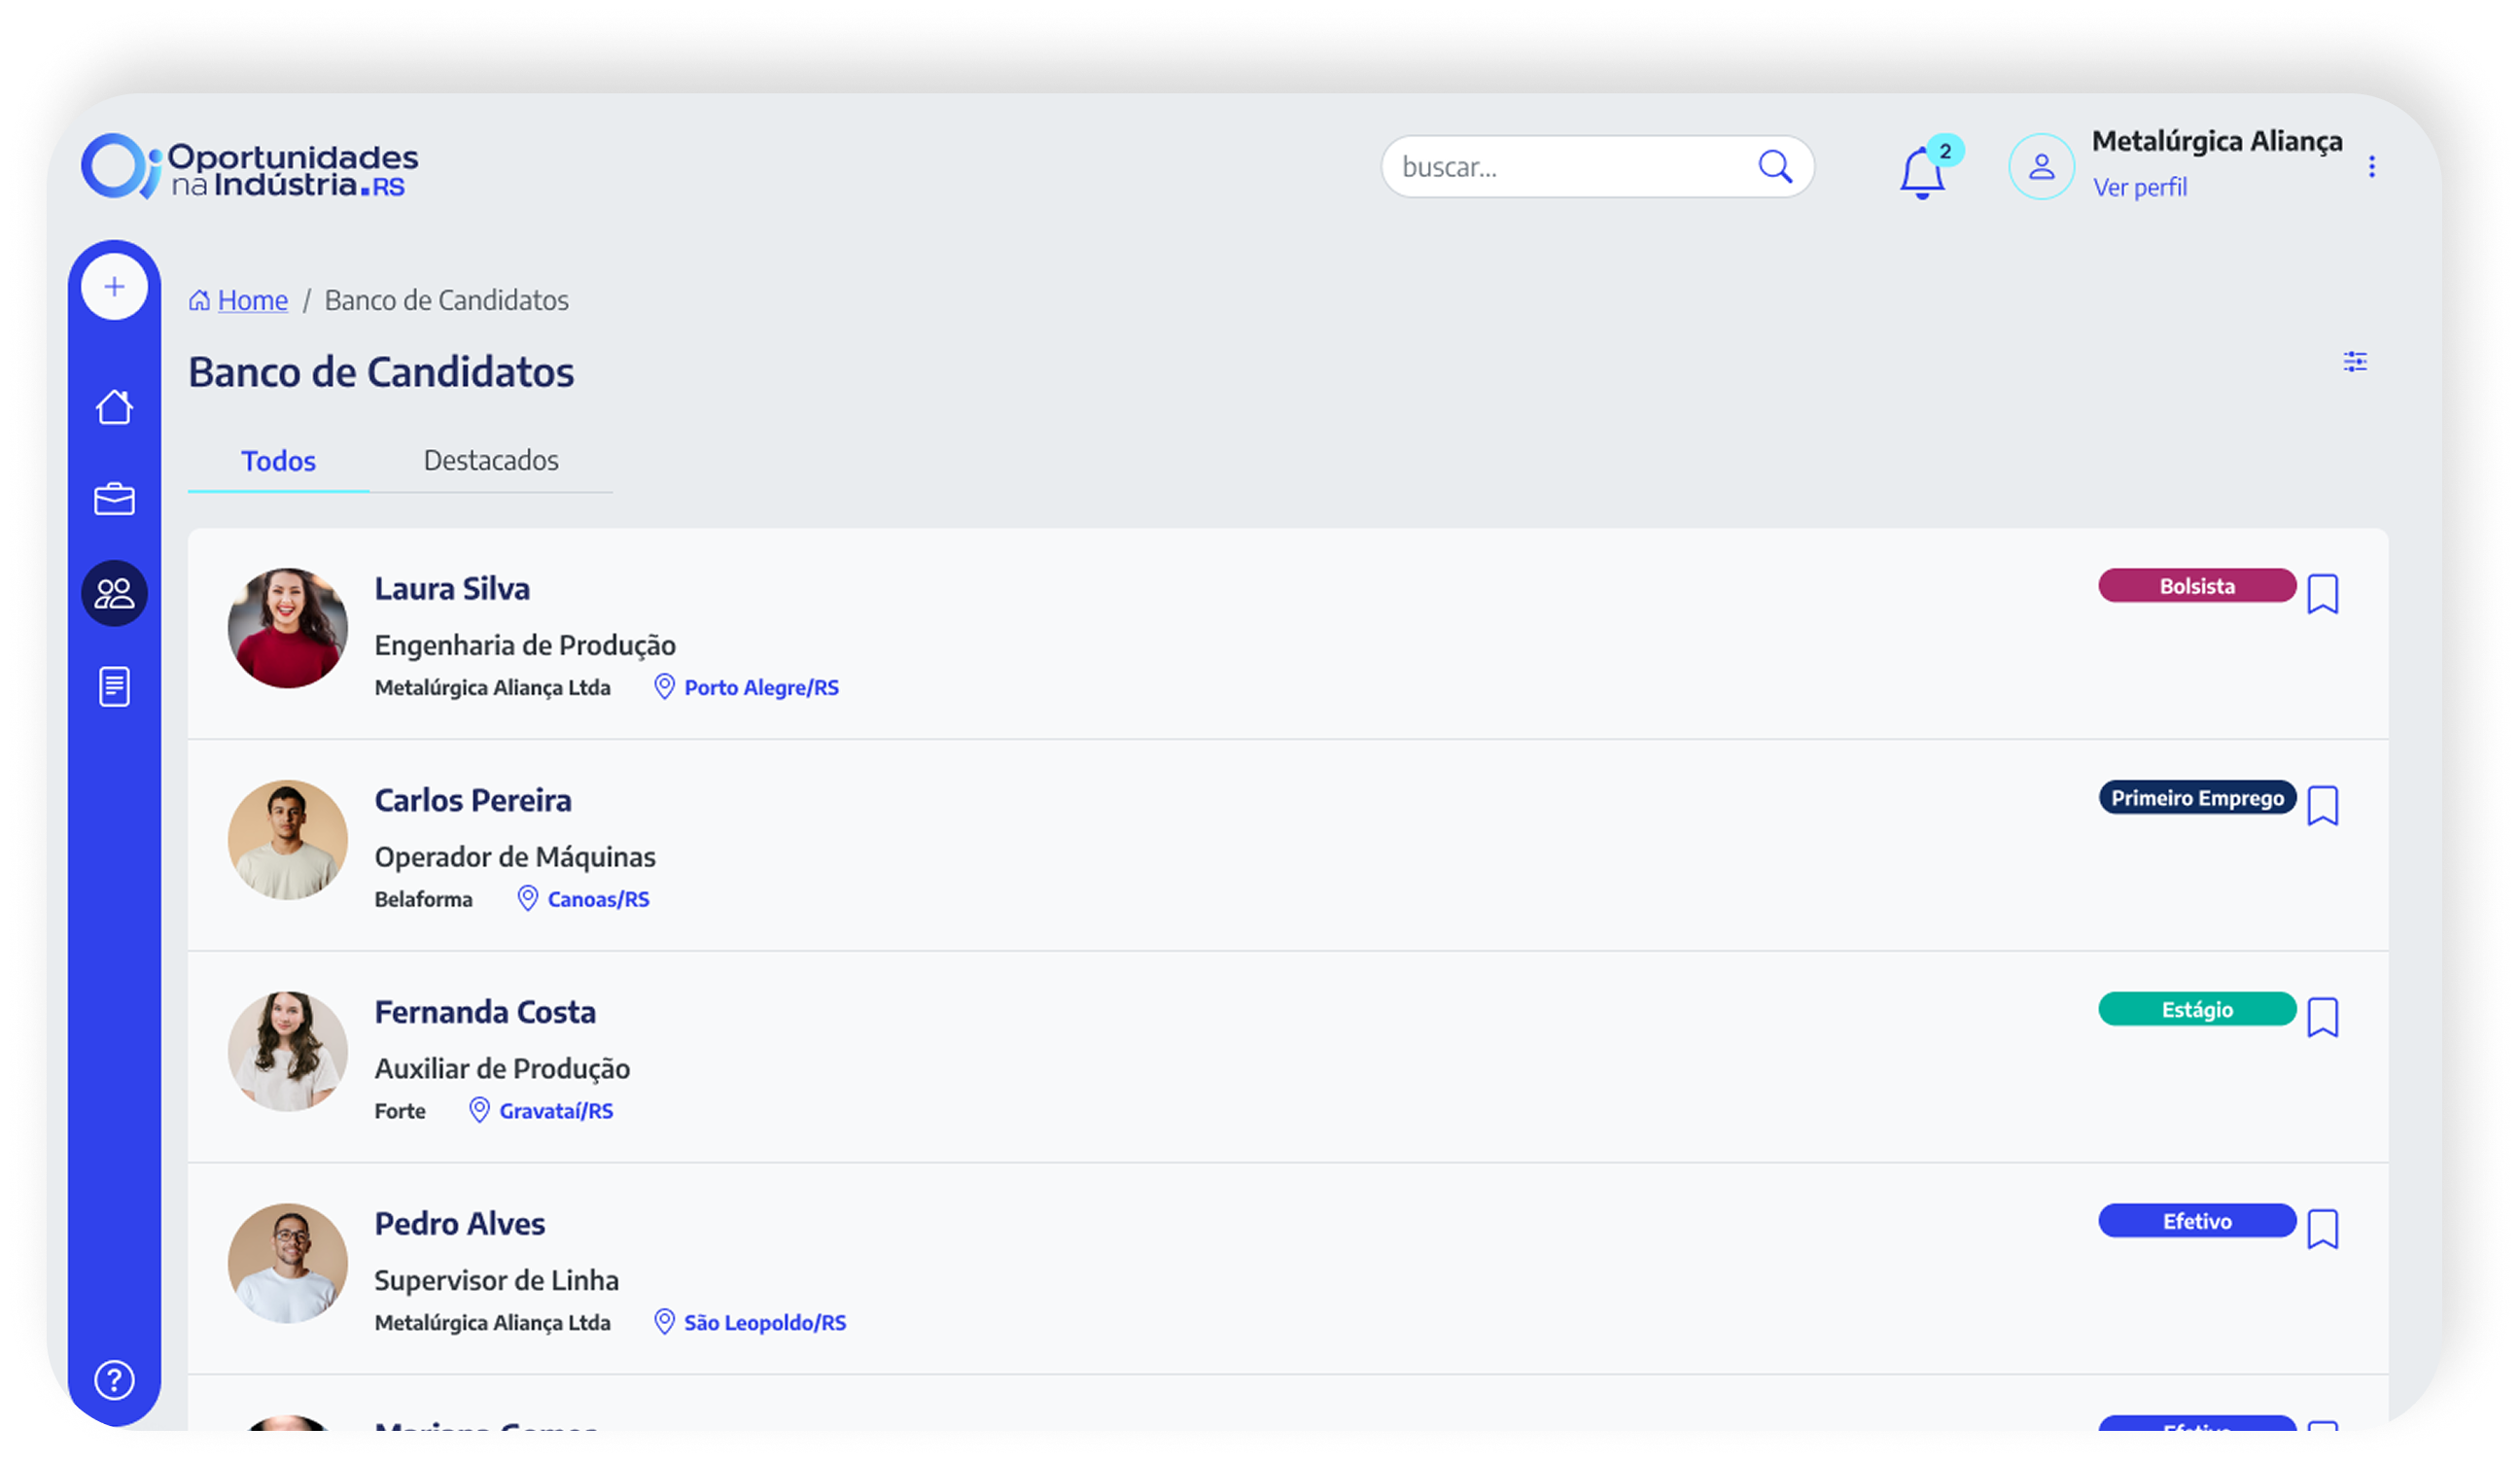Viewport: 2520px width, 1462px height.
Task: Open the filter sliders icon
Action: pos(2355,362)
